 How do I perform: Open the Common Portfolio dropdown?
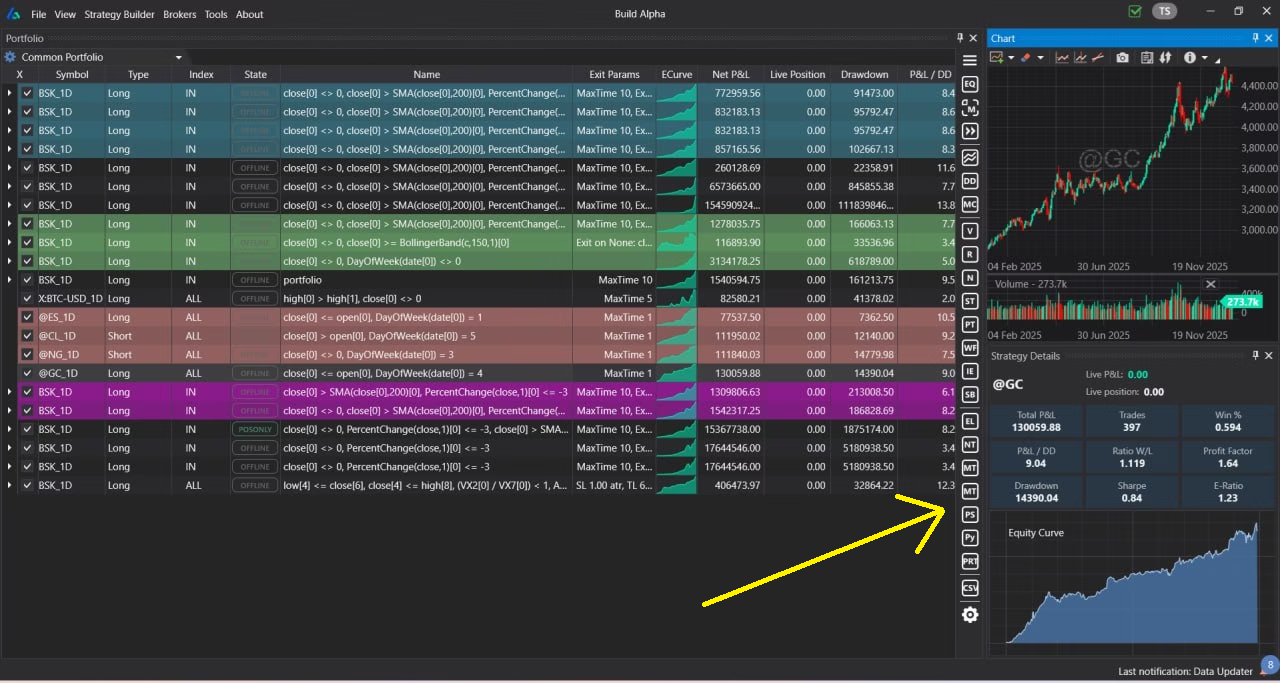click(x=178, y=57)
